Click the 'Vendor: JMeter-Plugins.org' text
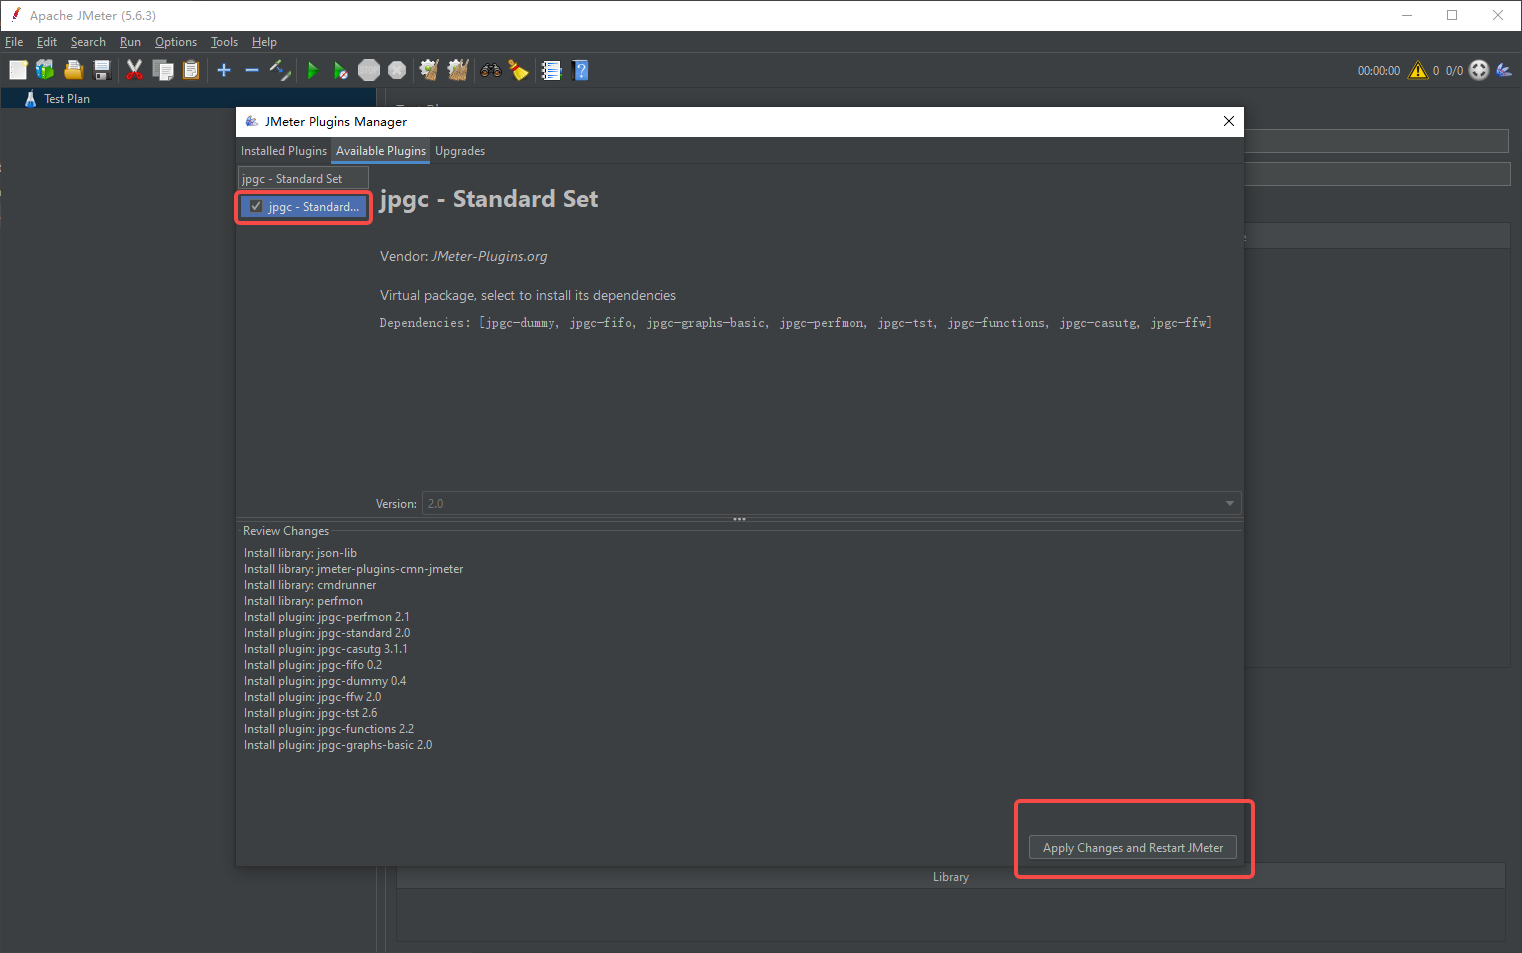 (x=464, y=256)
